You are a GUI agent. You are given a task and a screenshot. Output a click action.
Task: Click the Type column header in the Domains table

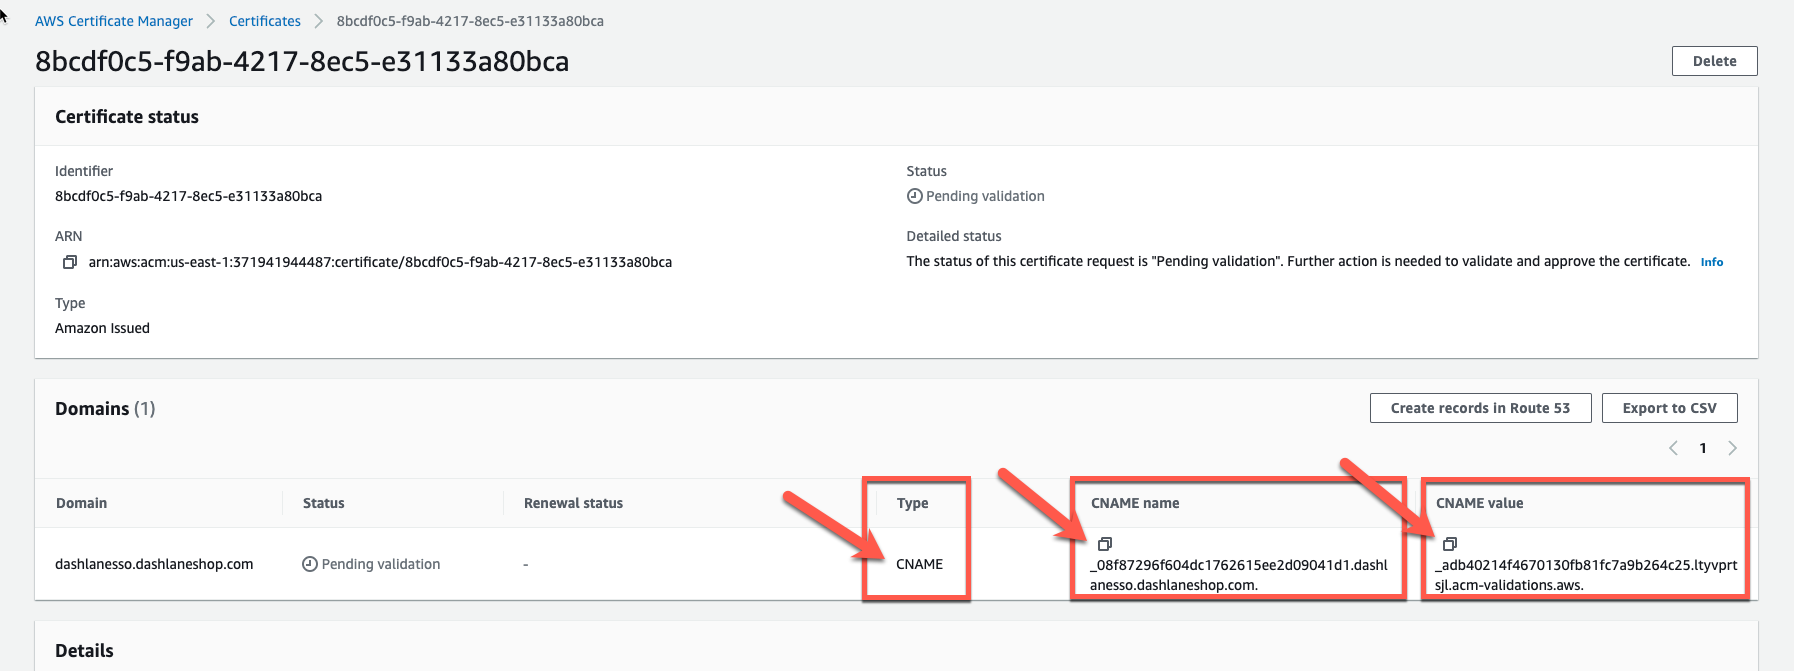coord(912,503)
